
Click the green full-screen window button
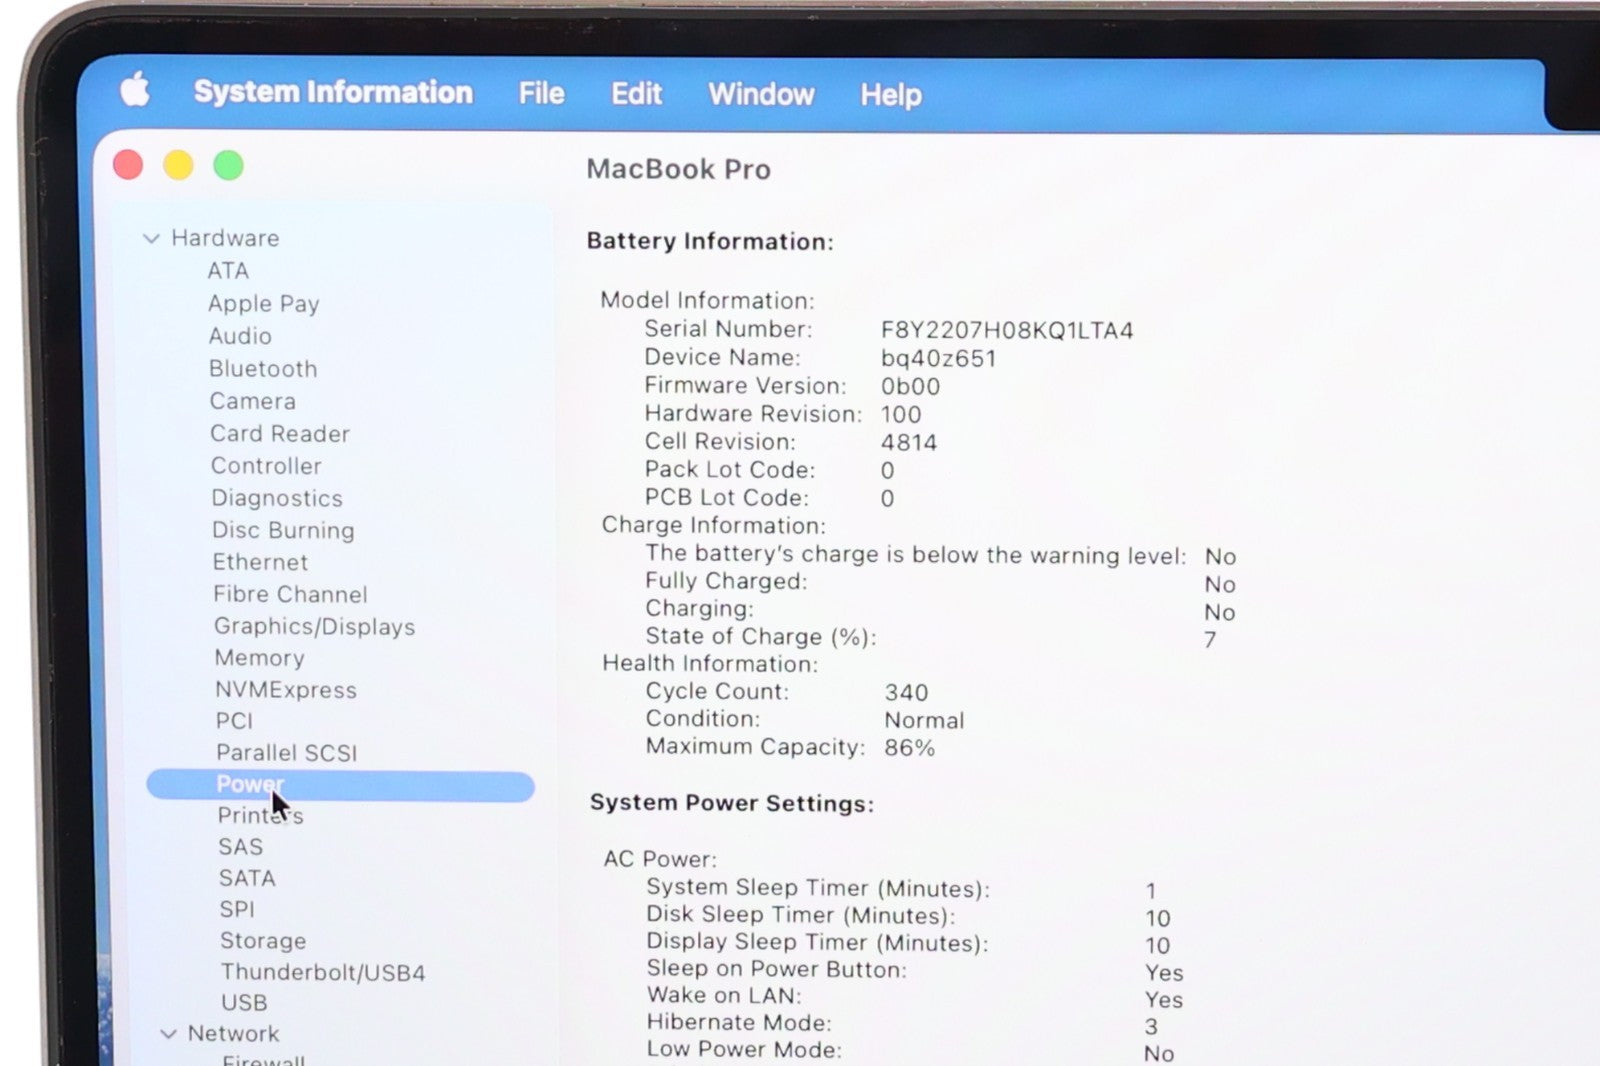[x=228, y=166]
